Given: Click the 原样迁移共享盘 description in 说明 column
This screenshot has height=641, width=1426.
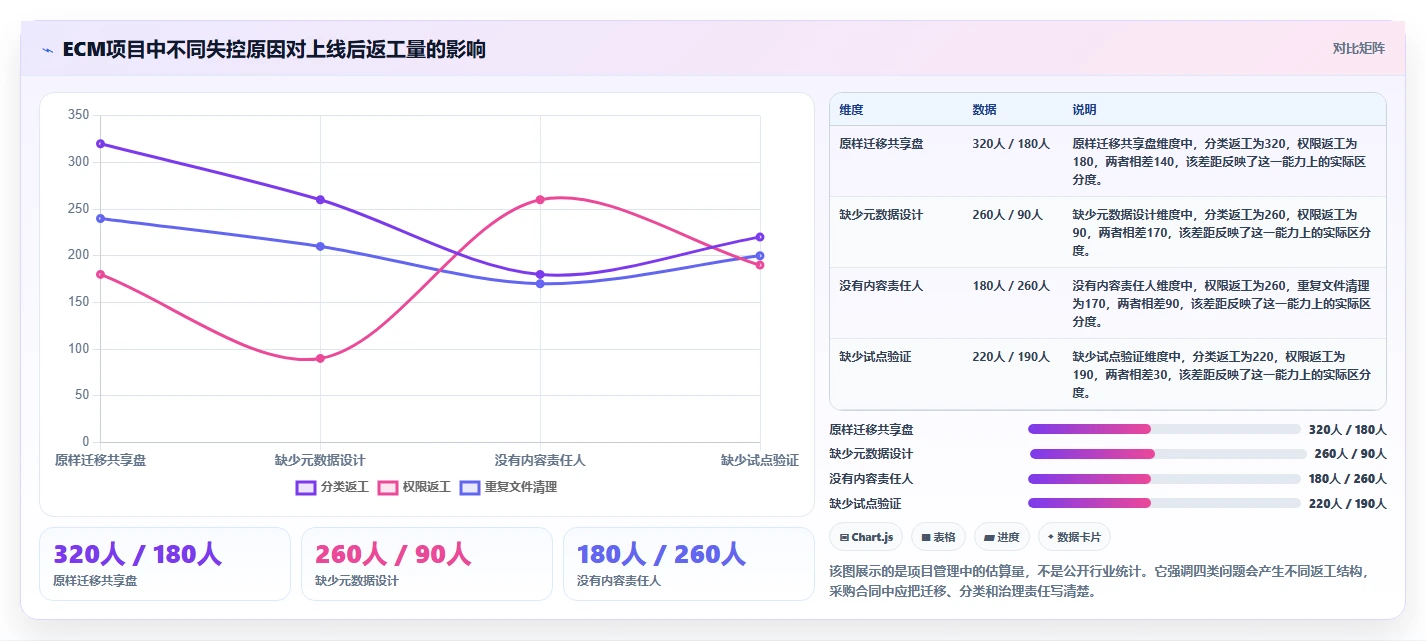Looking at the screenshot, I should pos(1221,162).
